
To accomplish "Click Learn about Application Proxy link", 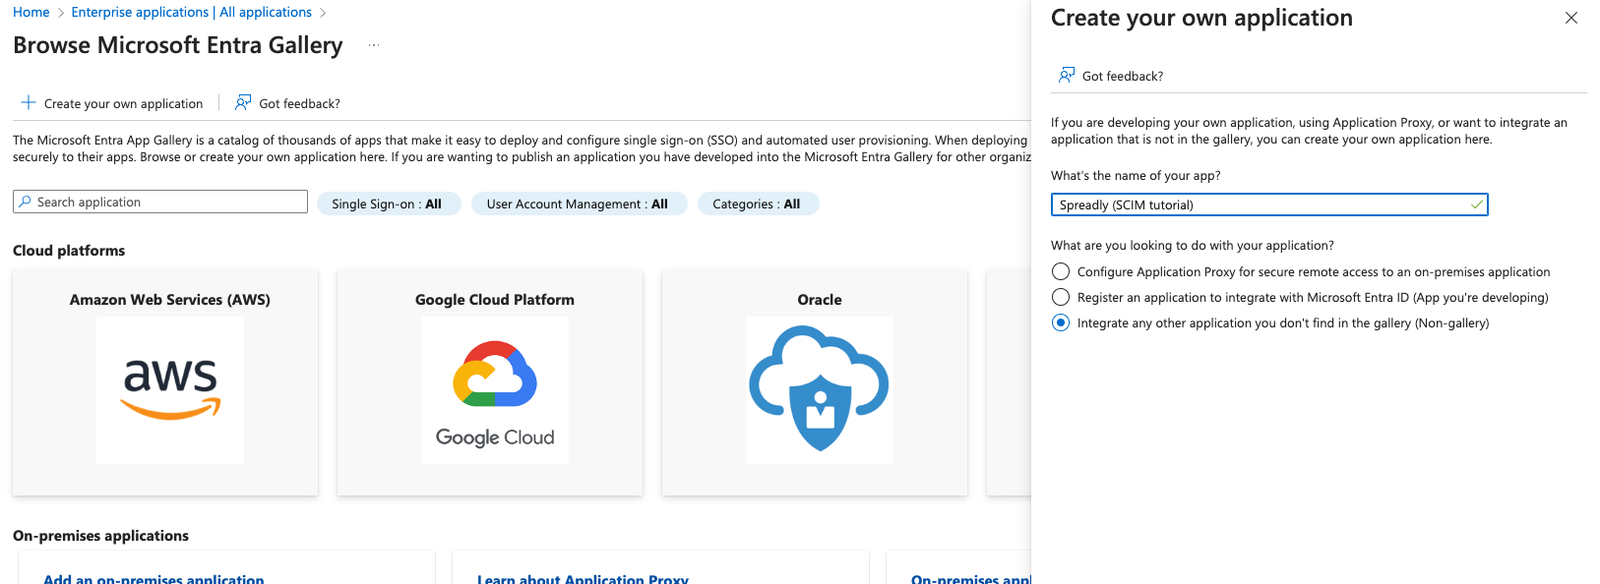I will [583, 578].
